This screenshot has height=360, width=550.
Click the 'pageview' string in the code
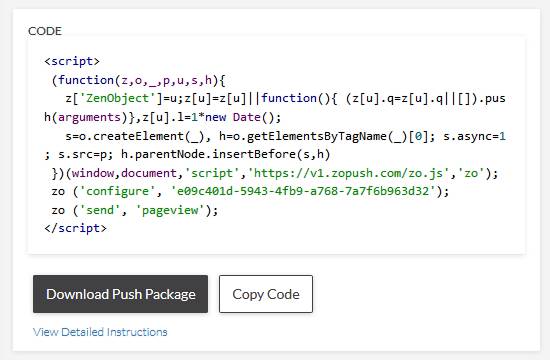pos(170,210)
